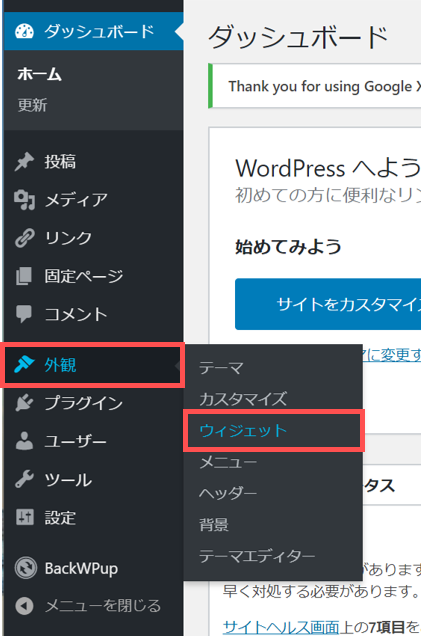
Task: Click the media icon beside メディア
Action: point(24,200)
